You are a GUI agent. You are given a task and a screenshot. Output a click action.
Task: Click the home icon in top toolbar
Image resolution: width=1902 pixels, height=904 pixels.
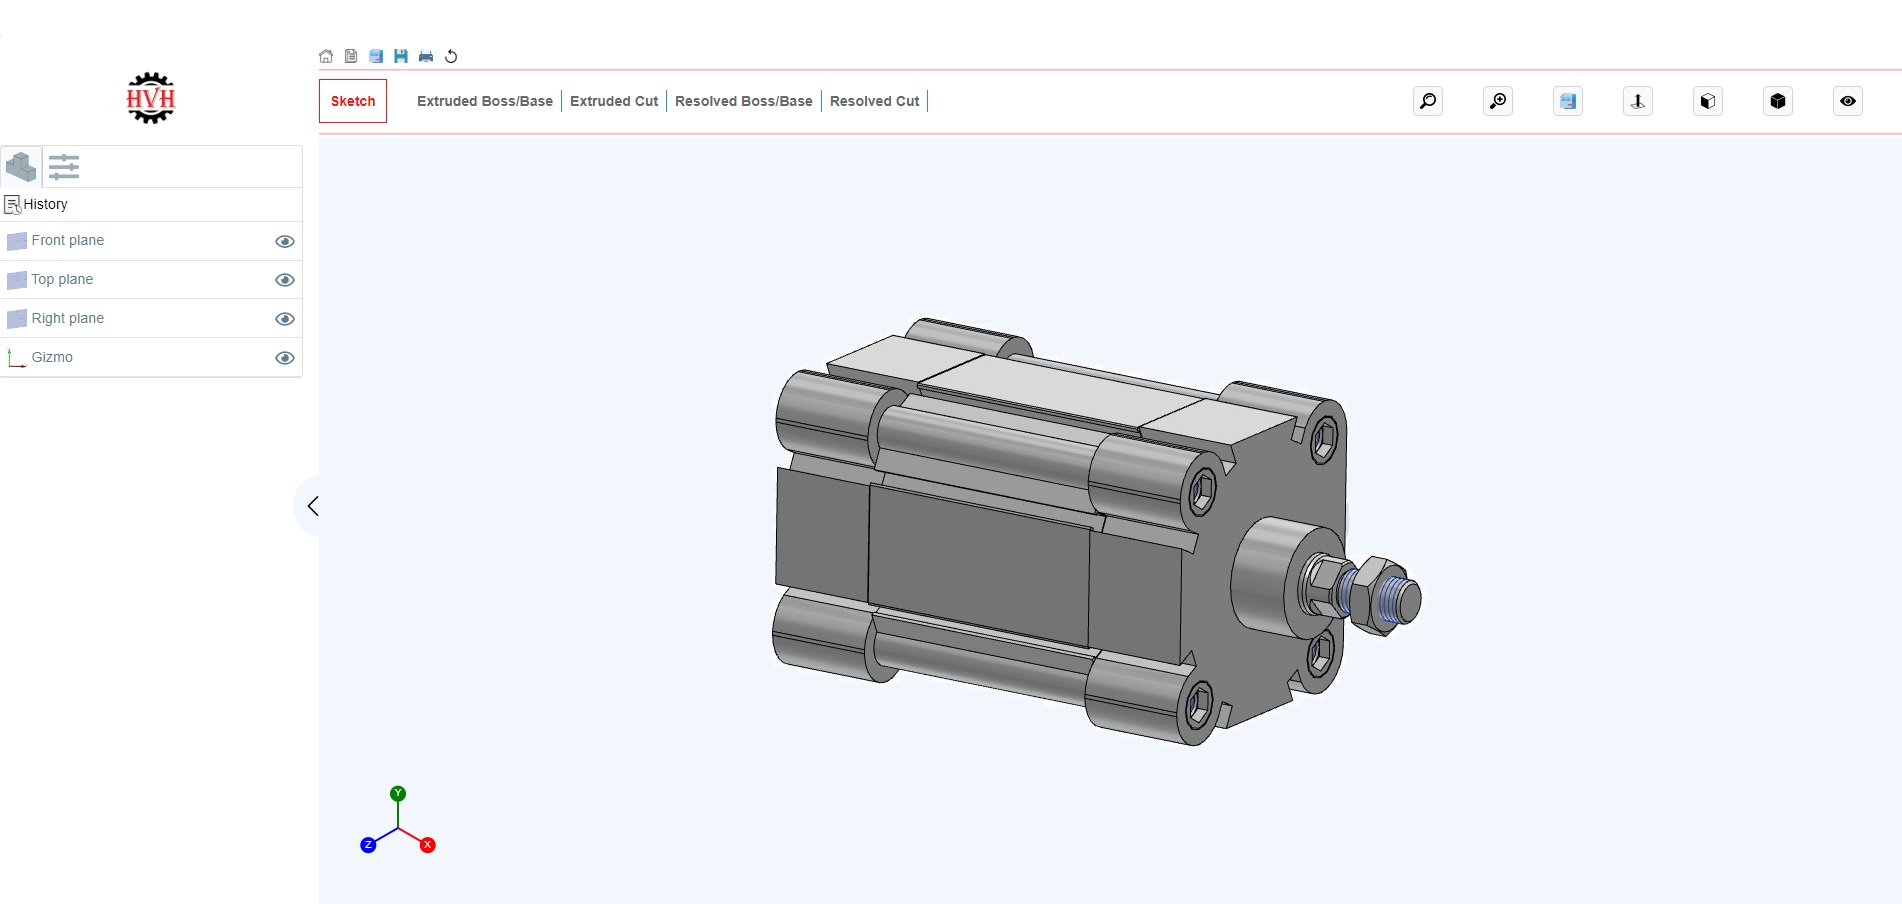[x=326, y=56]
